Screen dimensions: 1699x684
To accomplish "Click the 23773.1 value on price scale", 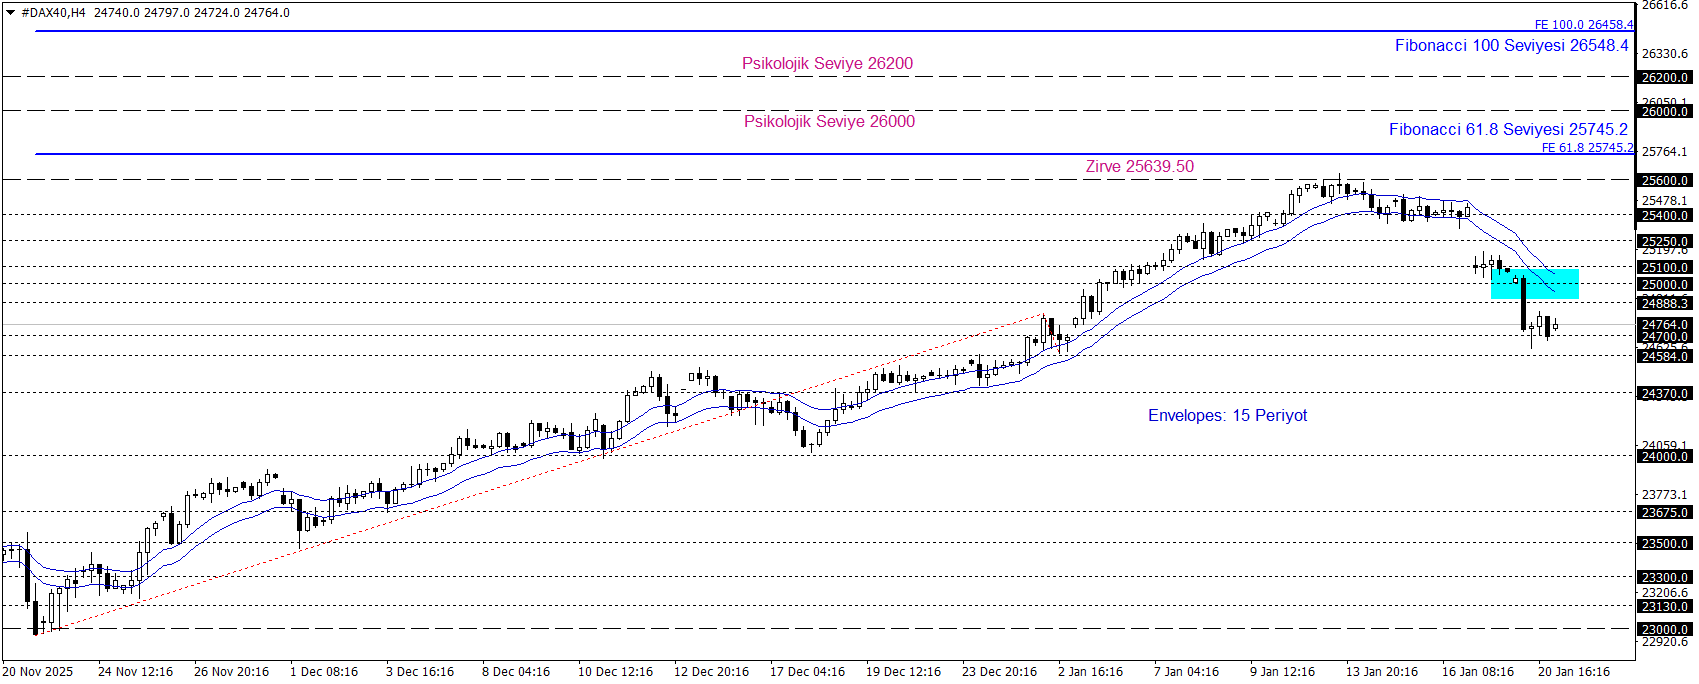I will [x=1665, y=494].
